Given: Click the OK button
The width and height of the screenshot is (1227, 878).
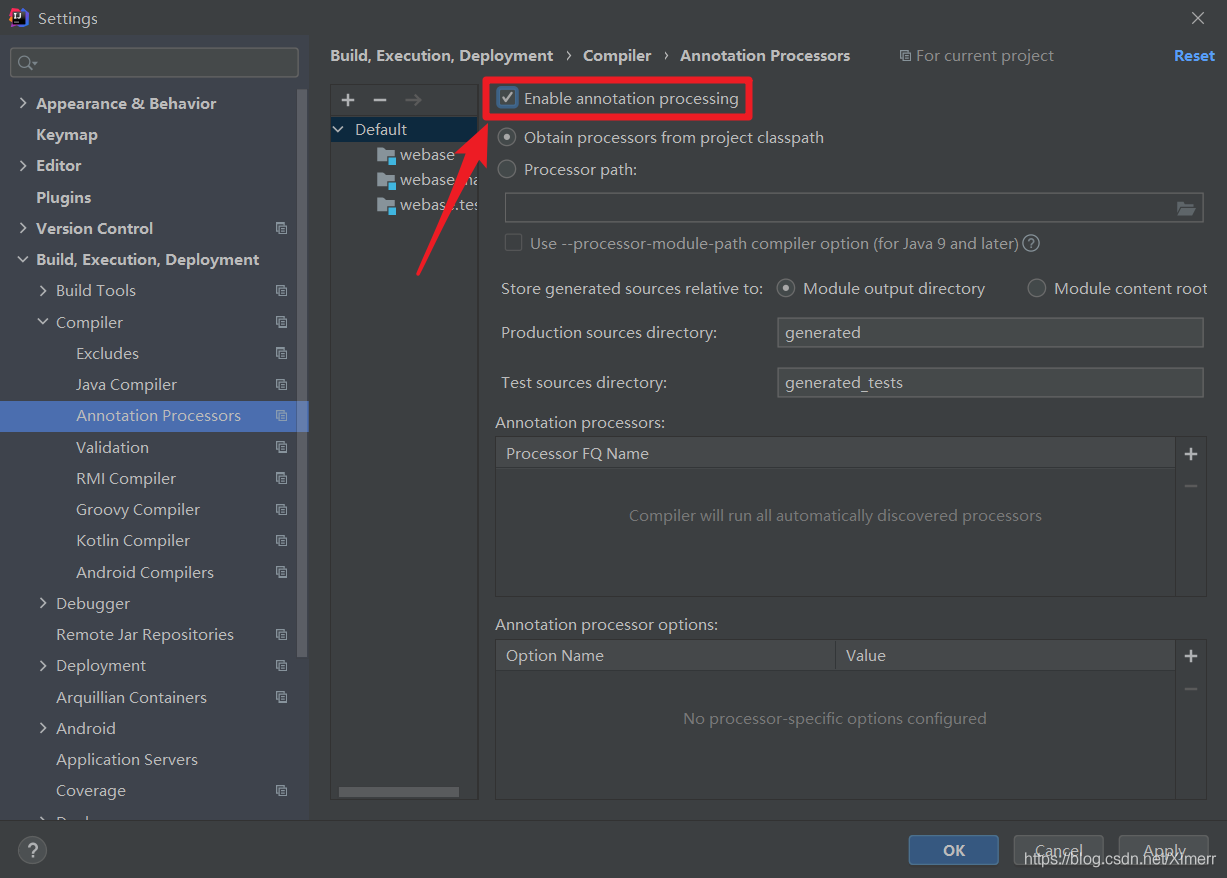Looking at the screenshot, I should click(953, 850).
